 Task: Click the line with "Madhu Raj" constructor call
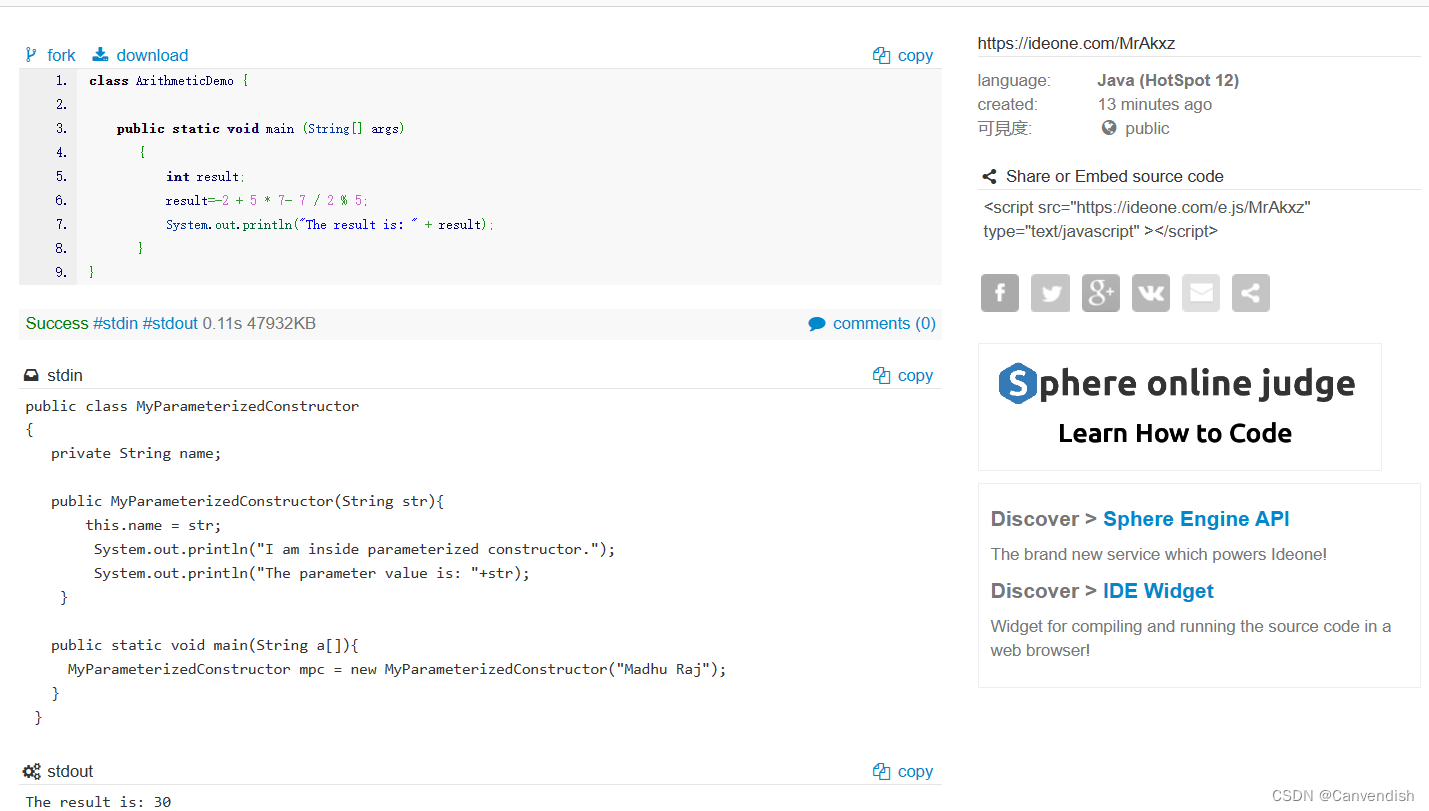pos(397,669)
